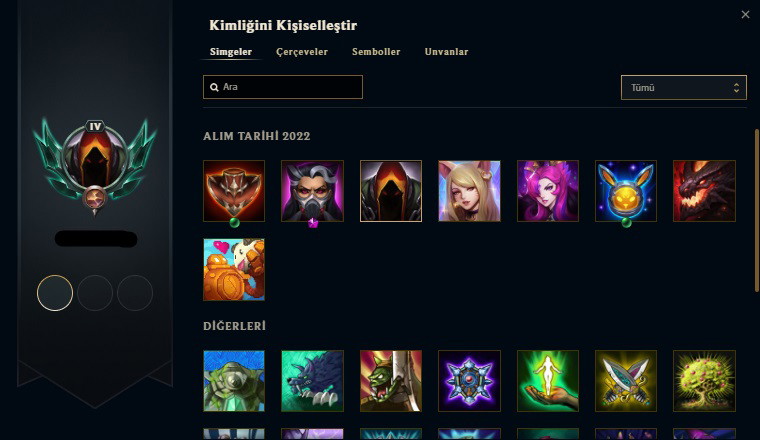
Task: Choose the blue bunny pumpkin icon
Action: 626,191
